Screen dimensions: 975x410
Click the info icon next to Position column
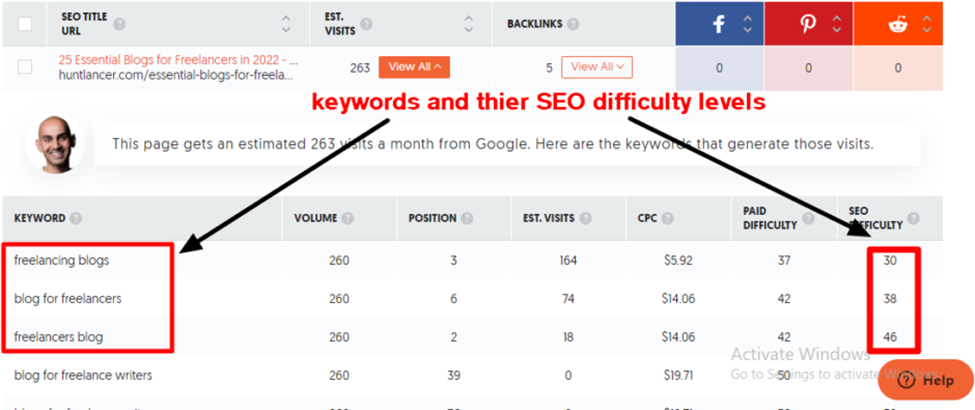point(467,218)
